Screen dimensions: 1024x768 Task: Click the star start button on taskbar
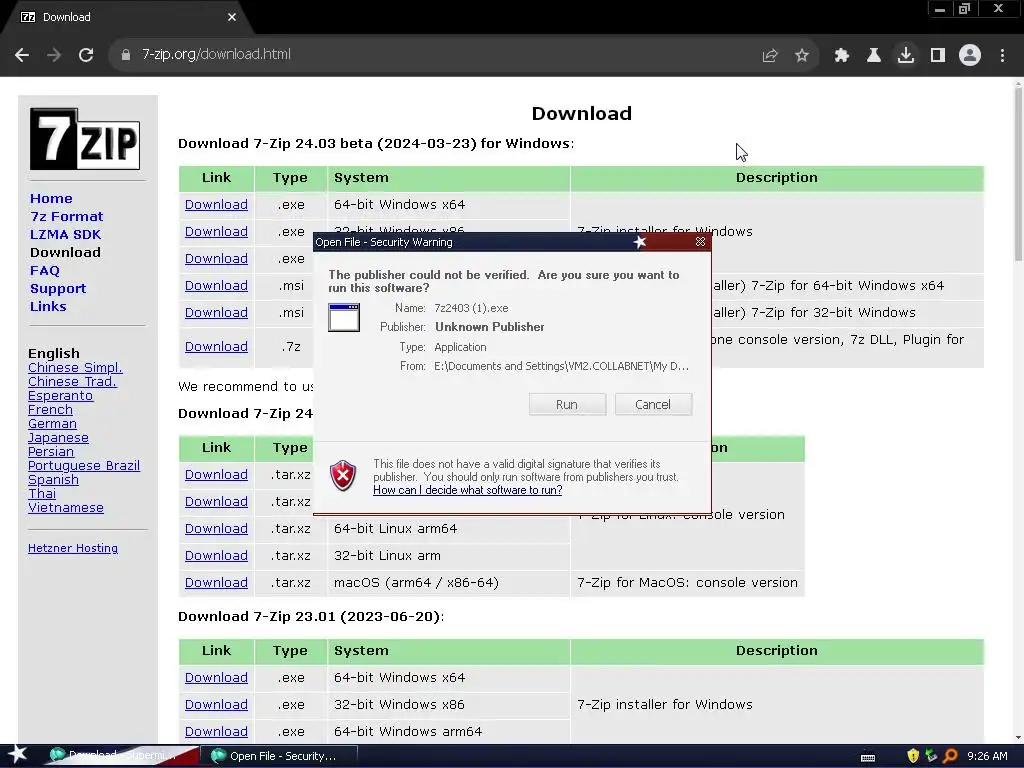coord(18,754)
